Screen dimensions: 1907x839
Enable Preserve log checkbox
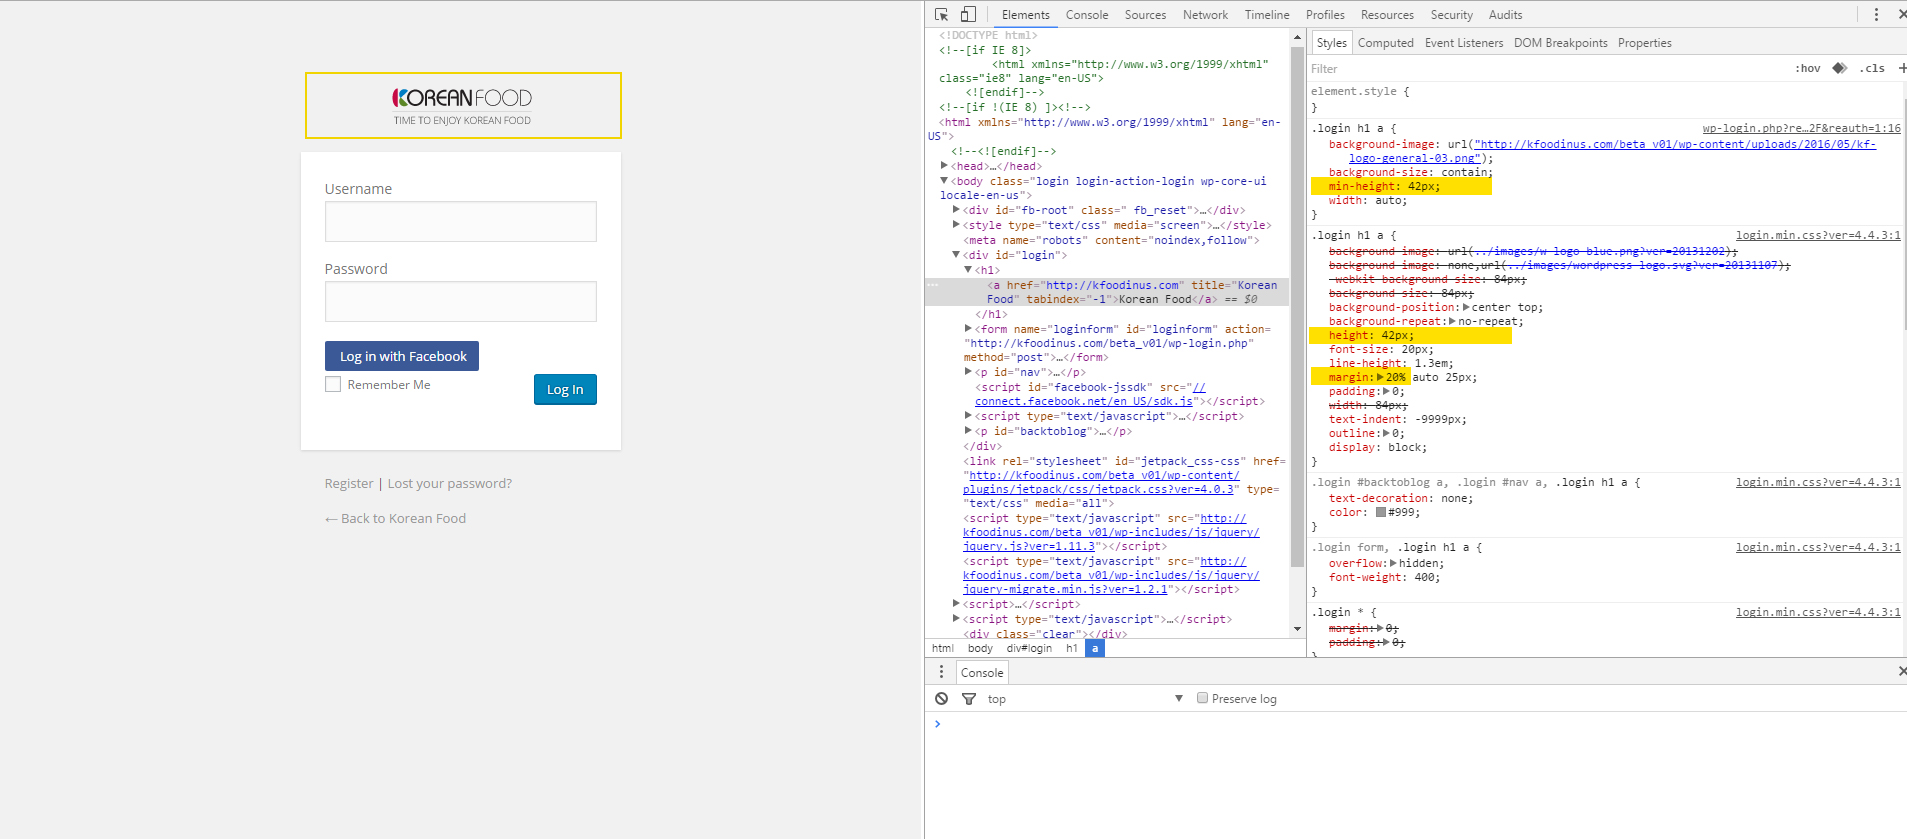[1202, 698]
